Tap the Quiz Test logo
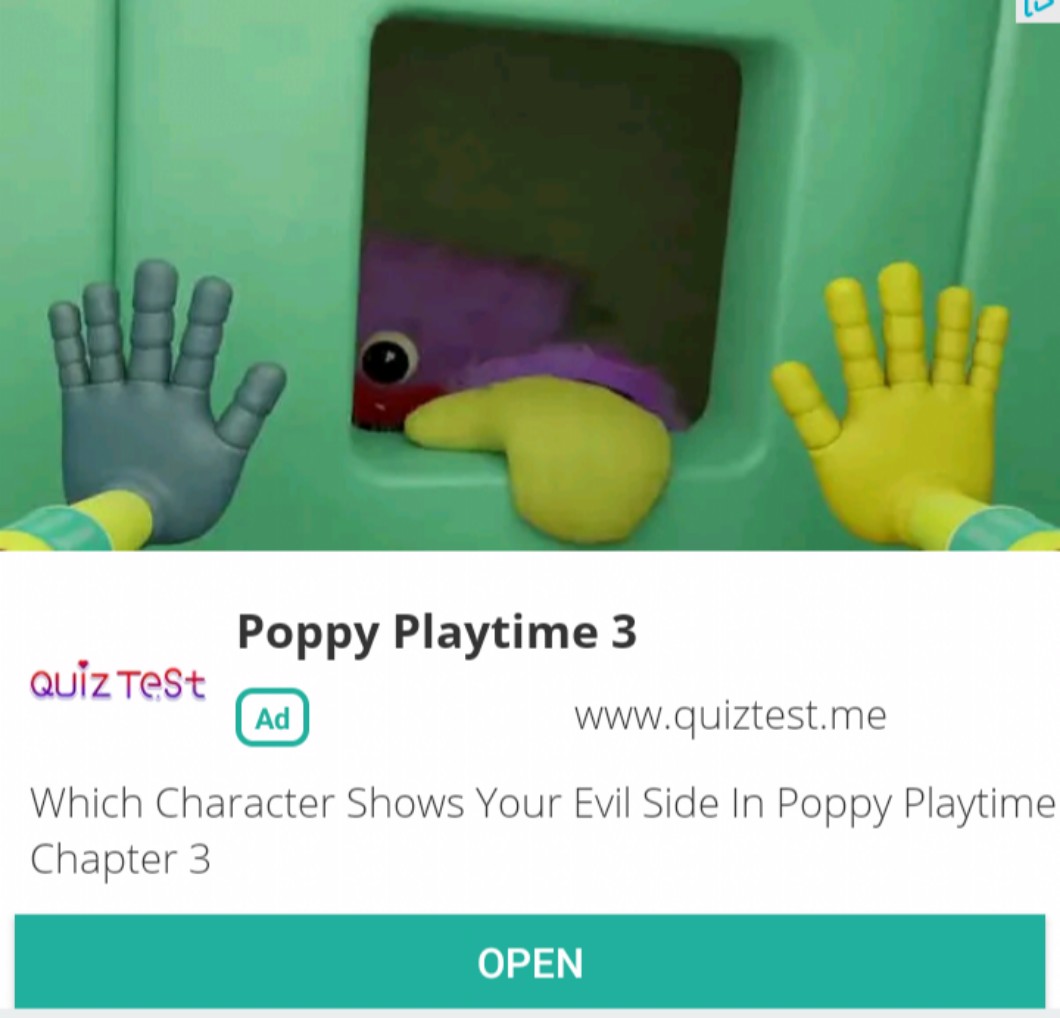The height and width of the screenshot is (1018, 1060). tap(117, 681)
